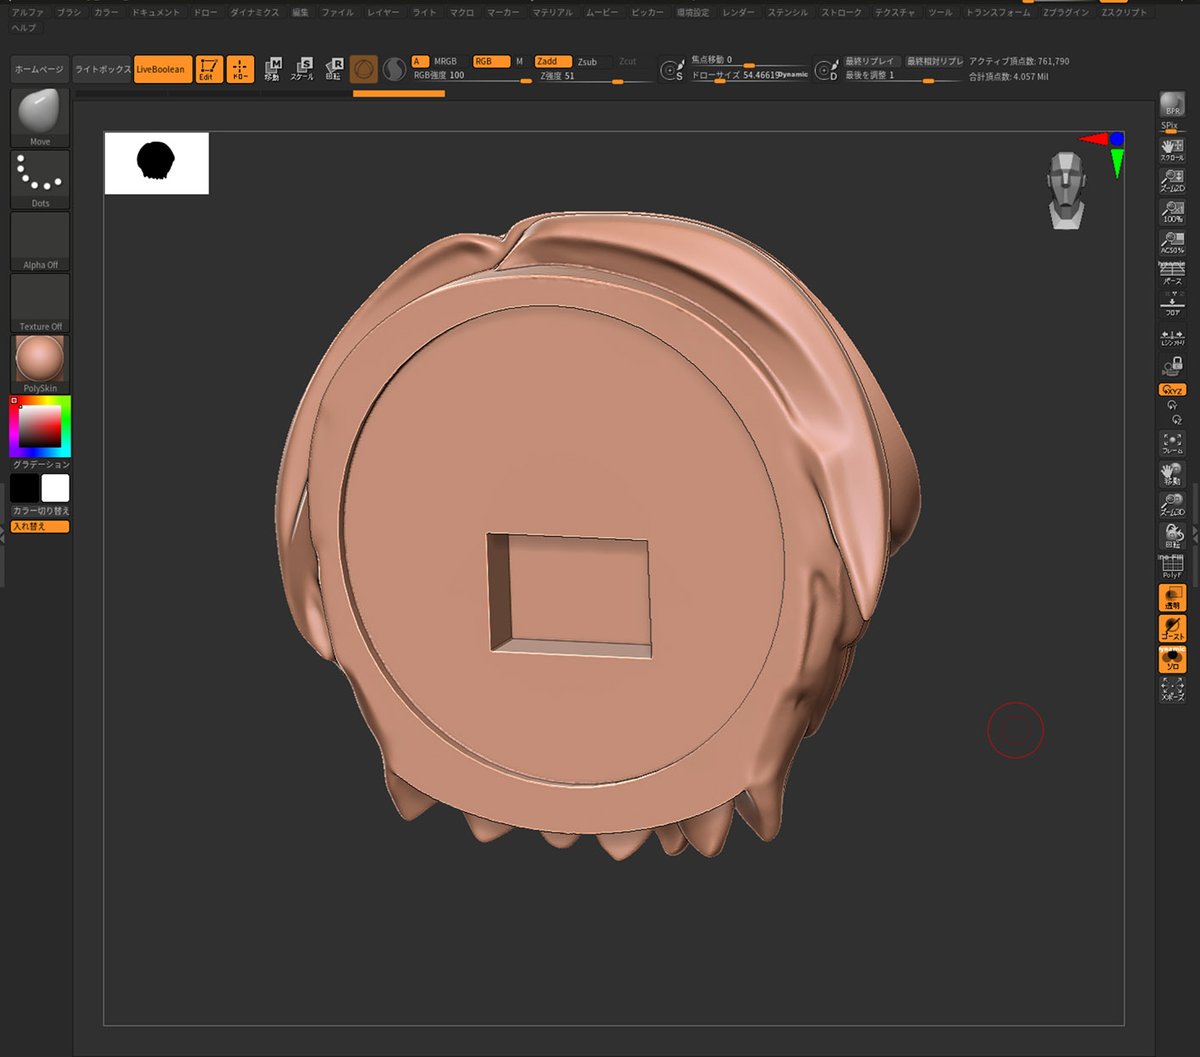This screenshot has width=1200, height=1057.
Task: Click the 最終相対リプレイ button
Action: coord(934,62)
